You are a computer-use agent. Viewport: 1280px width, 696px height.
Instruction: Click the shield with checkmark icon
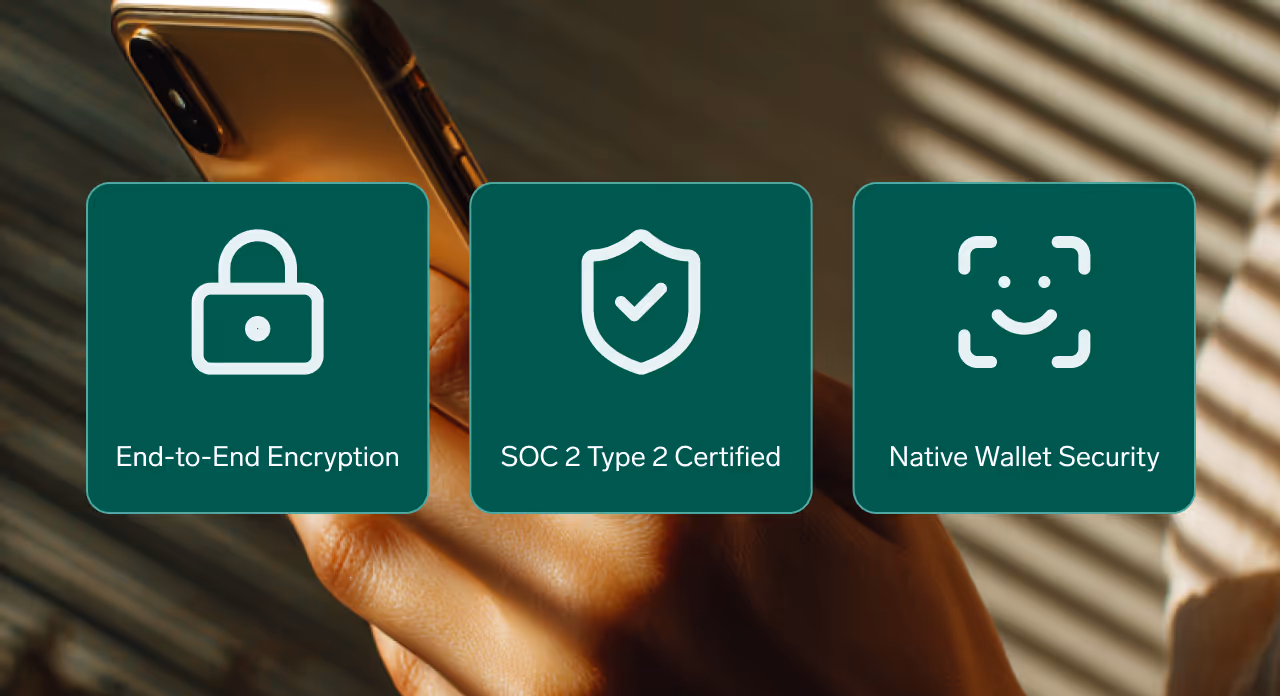pos(641,302)
